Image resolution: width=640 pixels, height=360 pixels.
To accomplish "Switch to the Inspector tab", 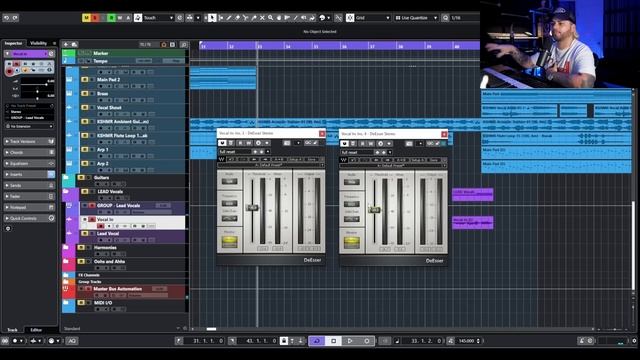I will pyautogui.click(x=13, y=43).
